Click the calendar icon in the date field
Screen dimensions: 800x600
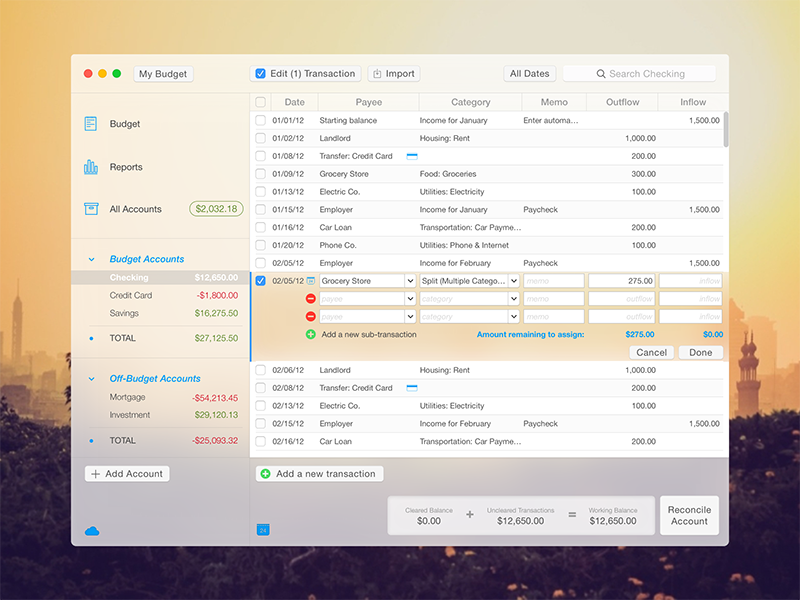point(310,281)
